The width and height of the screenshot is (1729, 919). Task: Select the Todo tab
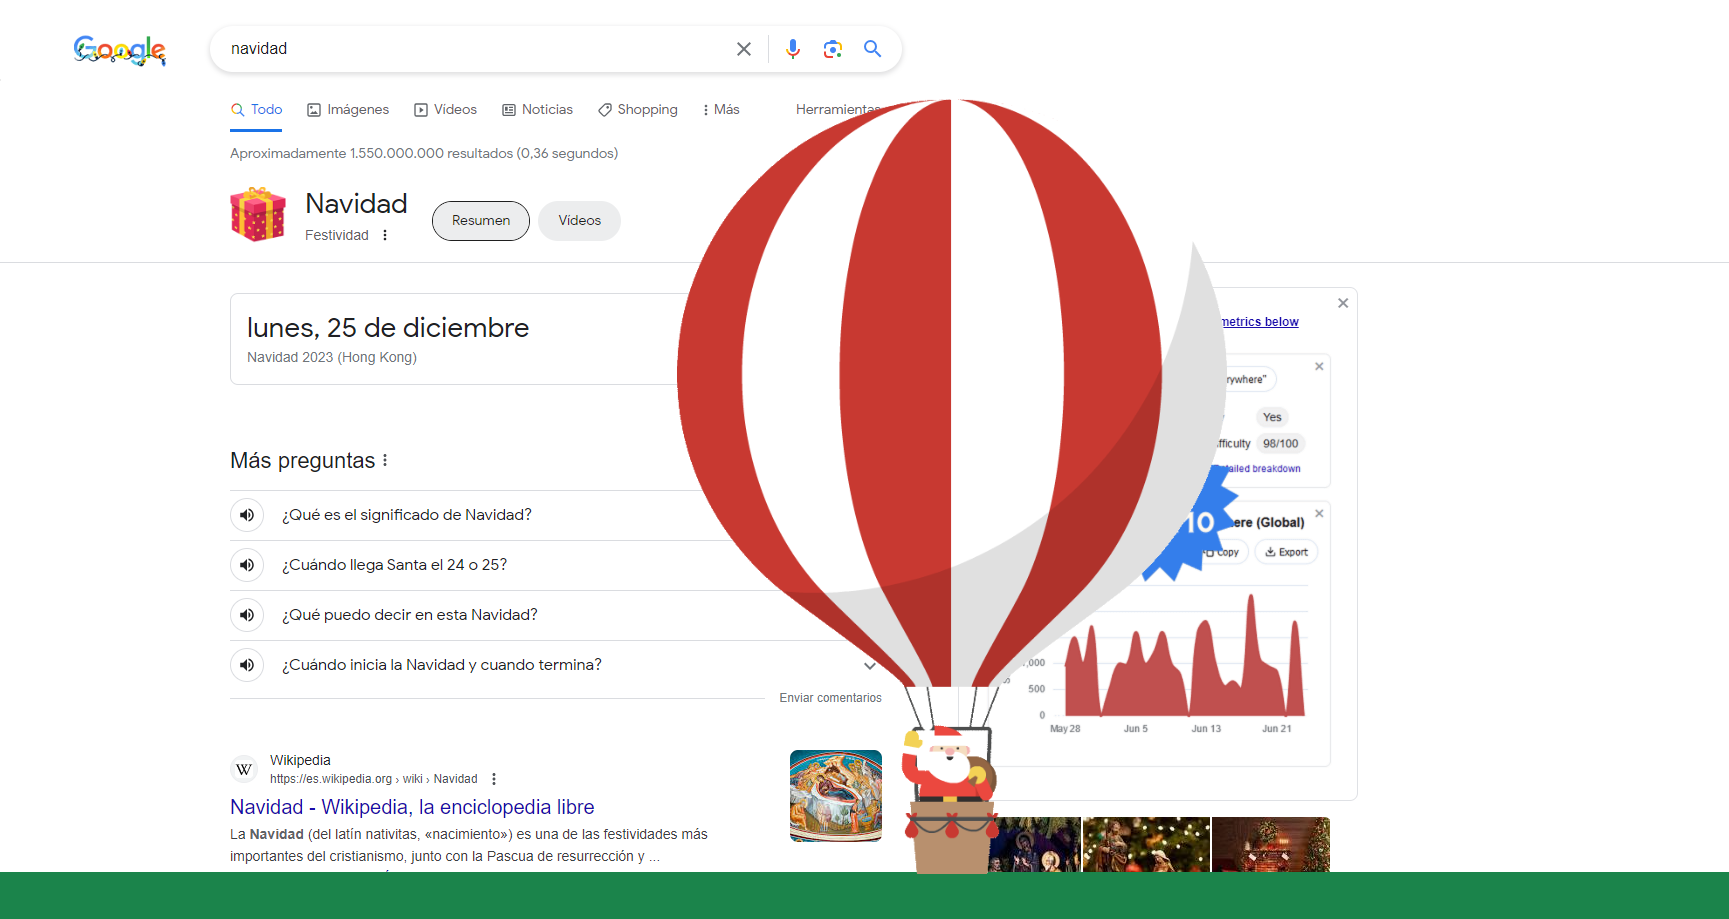[256, 110]
